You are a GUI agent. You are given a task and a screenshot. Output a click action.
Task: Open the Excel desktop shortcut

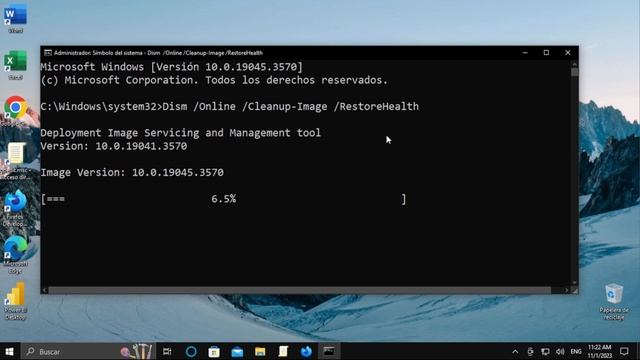point(16,64)
